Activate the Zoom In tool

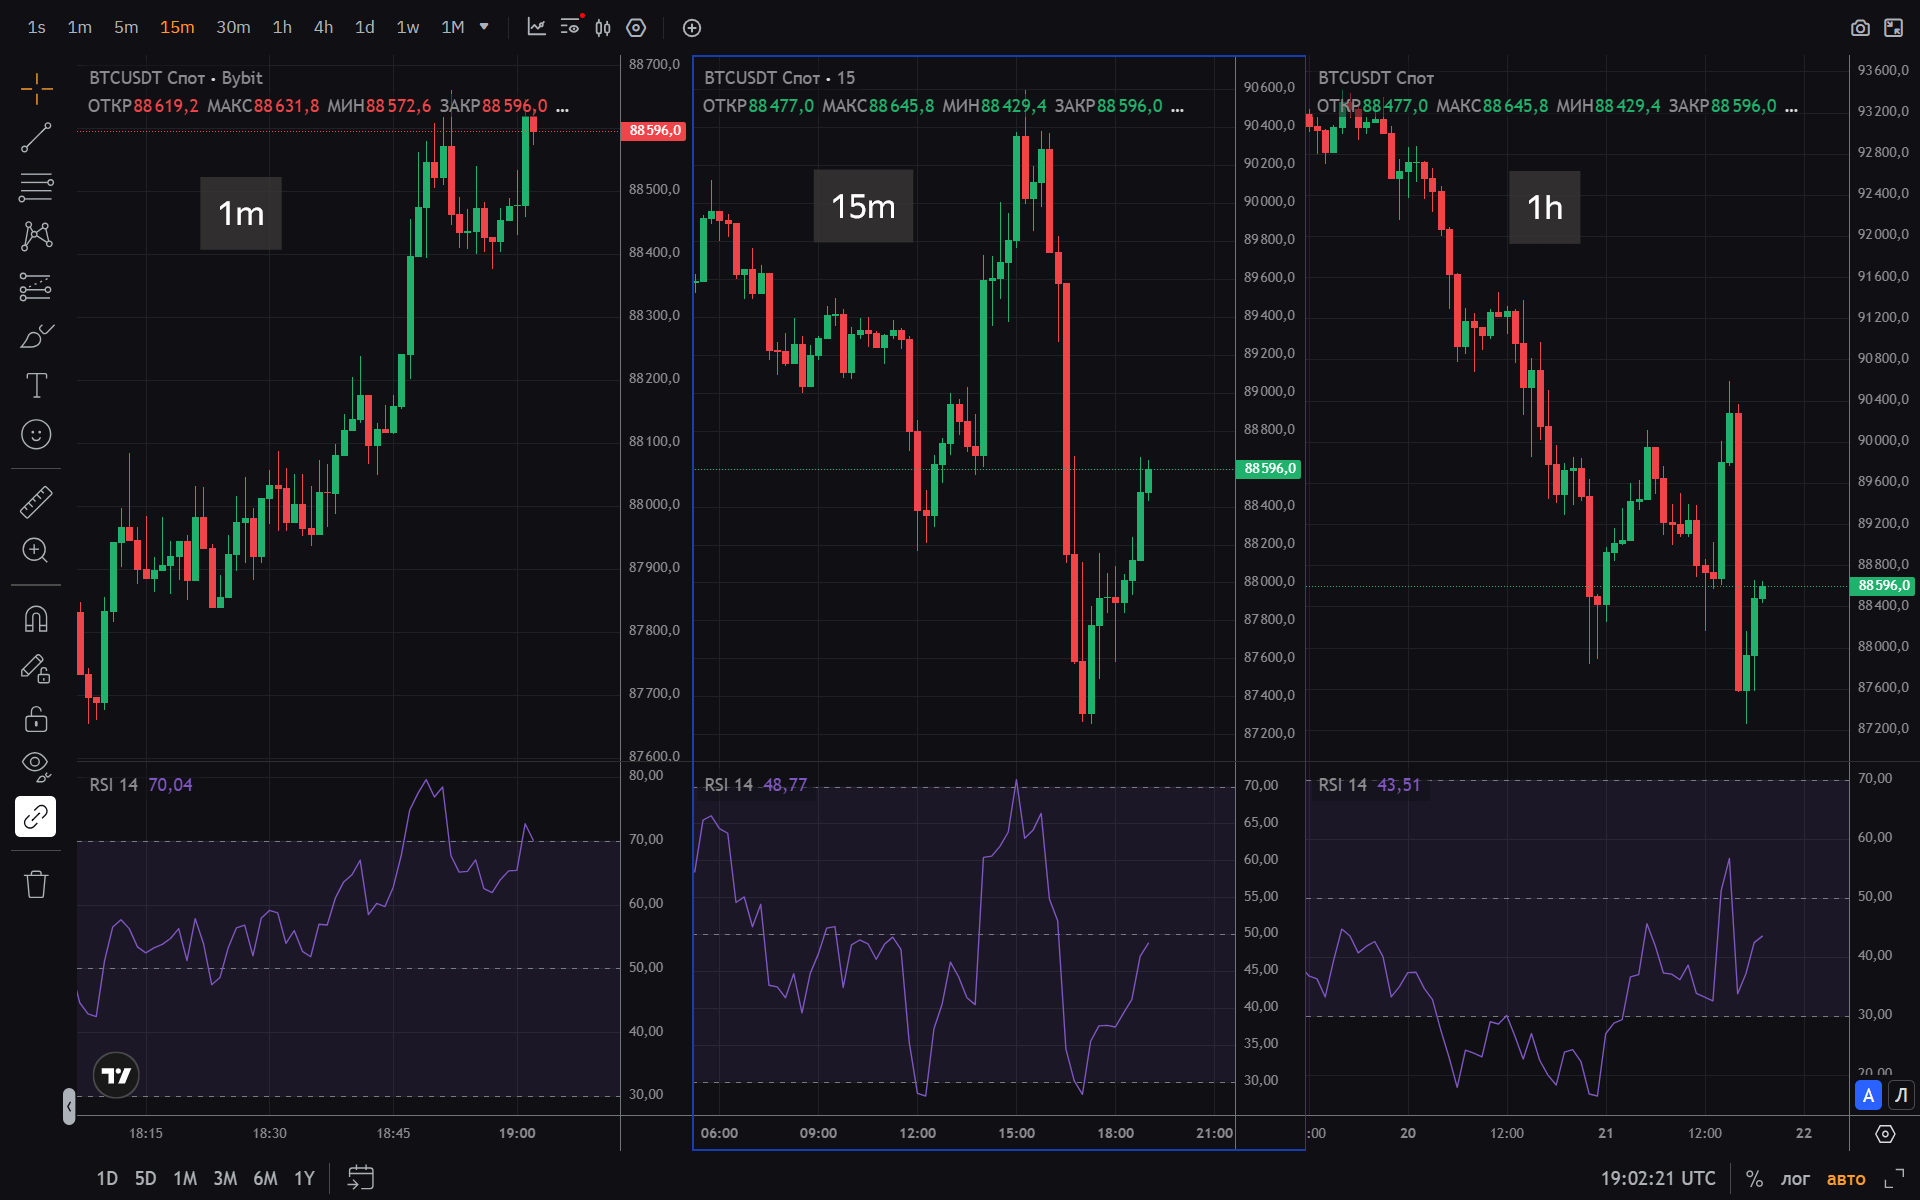click(36, 551)
